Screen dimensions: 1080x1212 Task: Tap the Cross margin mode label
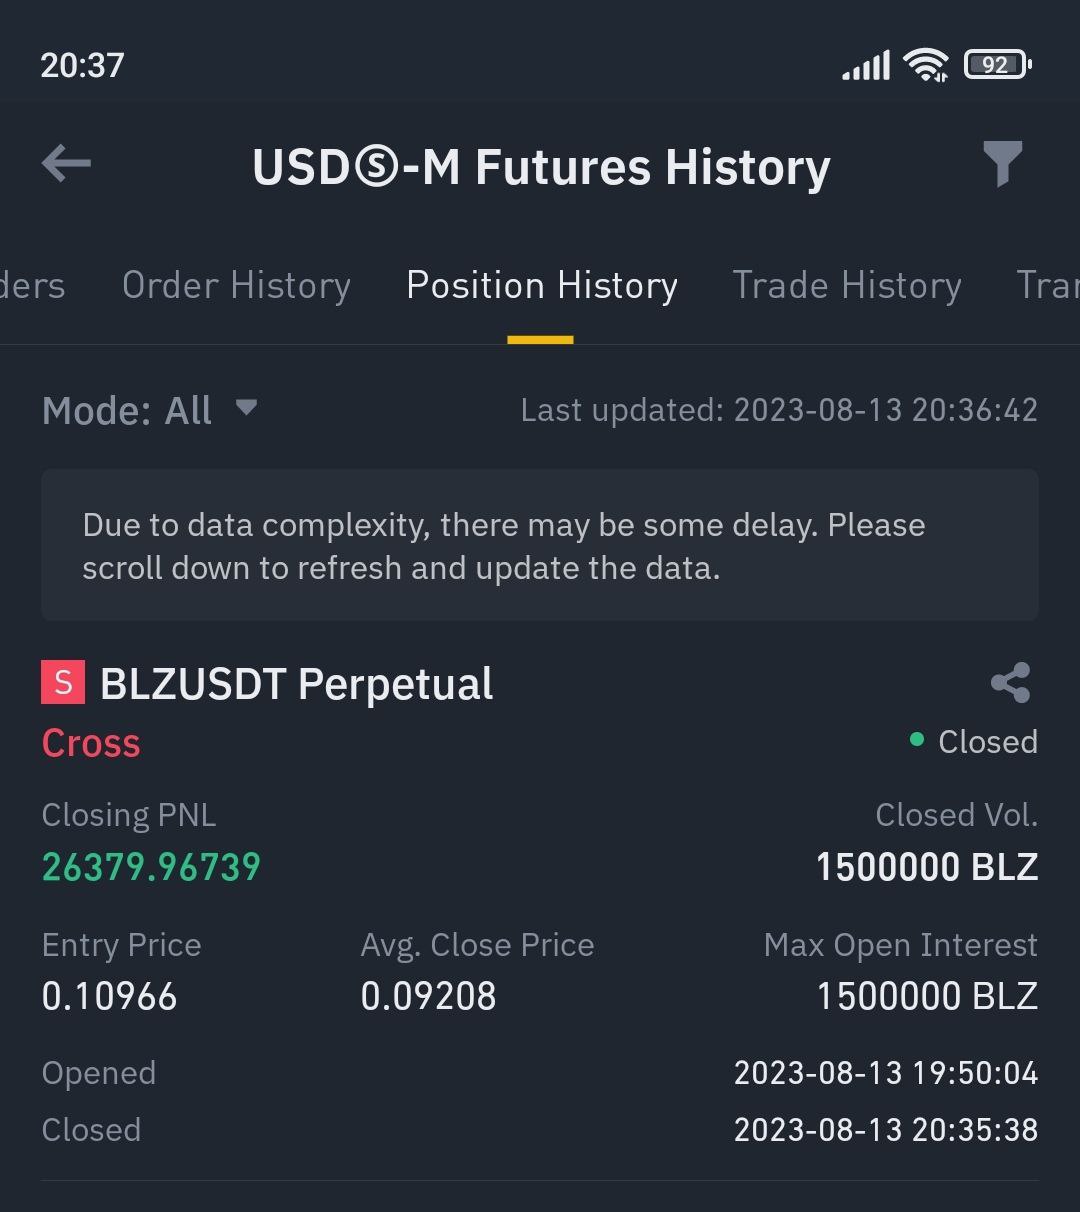point(91,743)
